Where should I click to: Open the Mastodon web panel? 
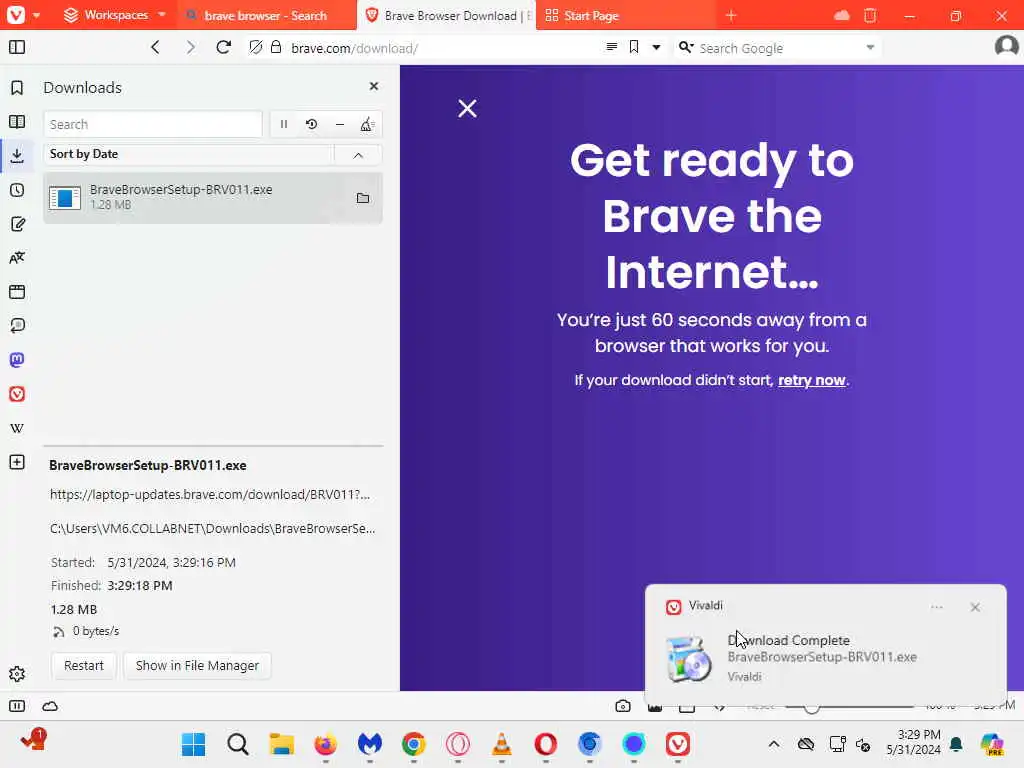(x=17, y=360)
